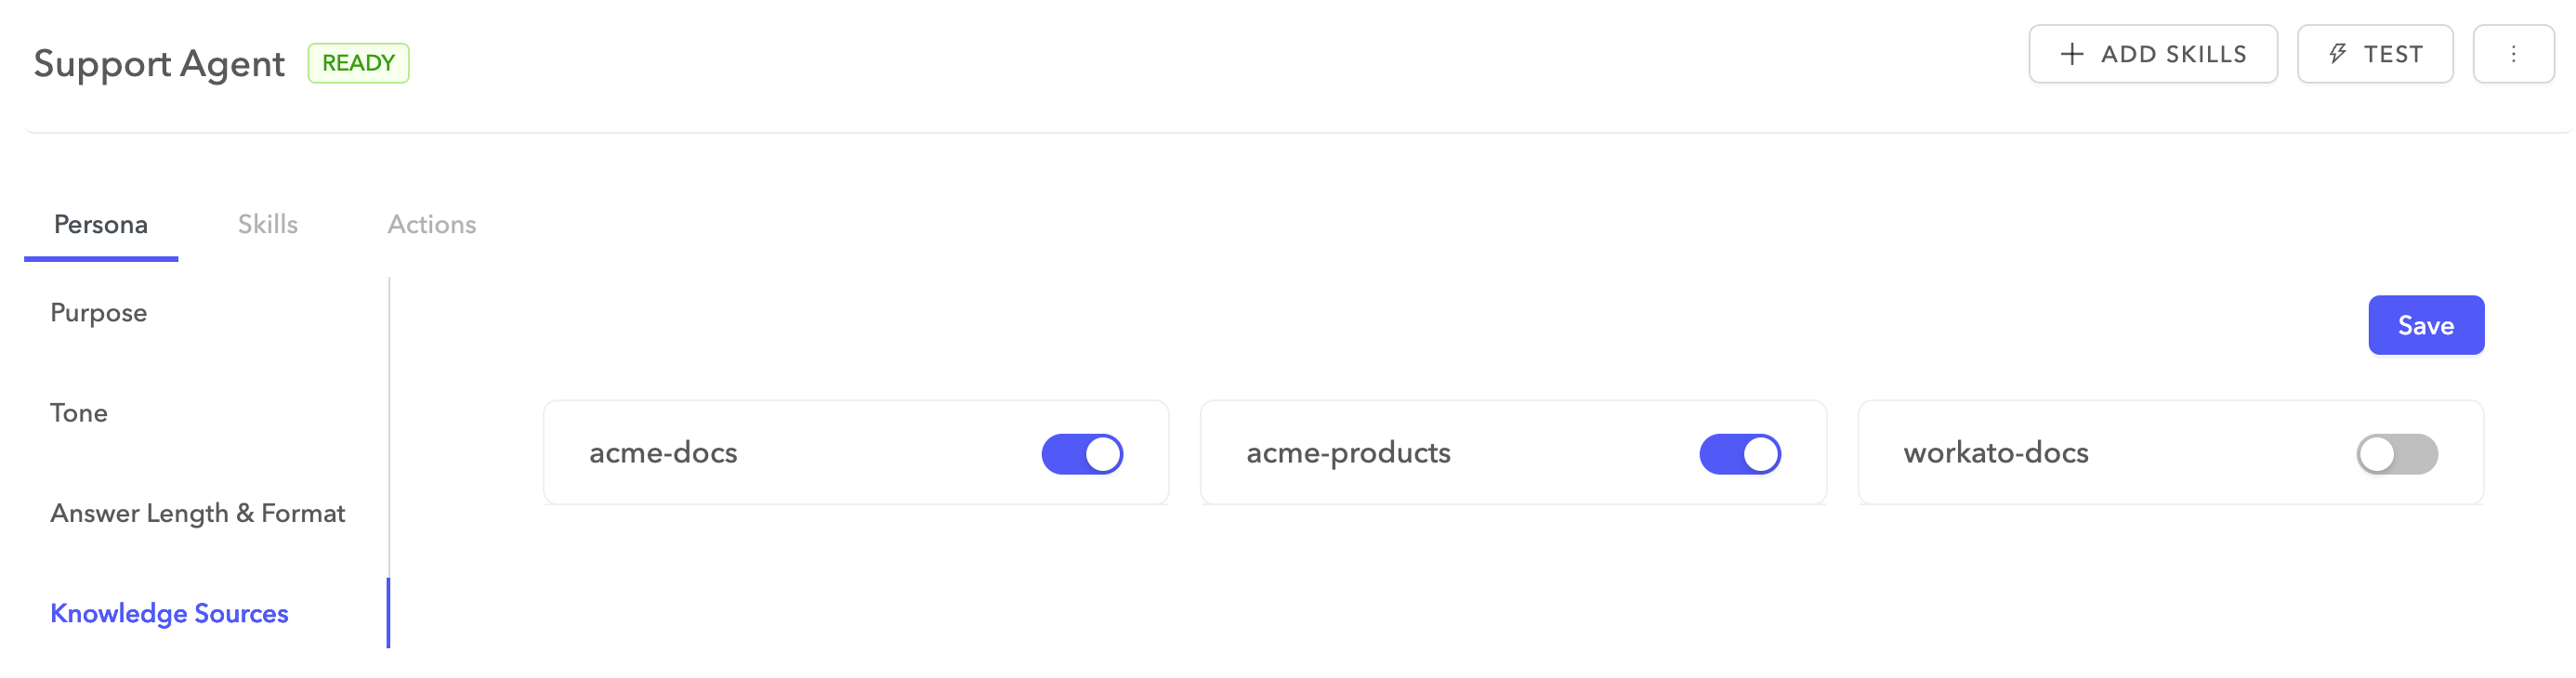Open the Tone settings section
The height and width of the screenshot is (678, 2576).
(x=79, y=413)
